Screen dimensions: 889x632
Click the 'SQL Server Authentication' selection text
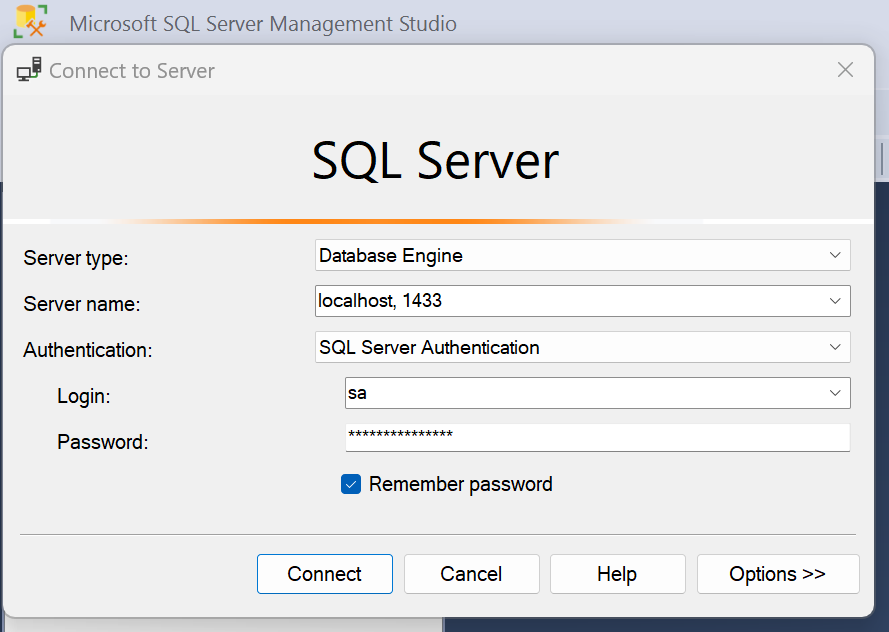click(429, 347)
